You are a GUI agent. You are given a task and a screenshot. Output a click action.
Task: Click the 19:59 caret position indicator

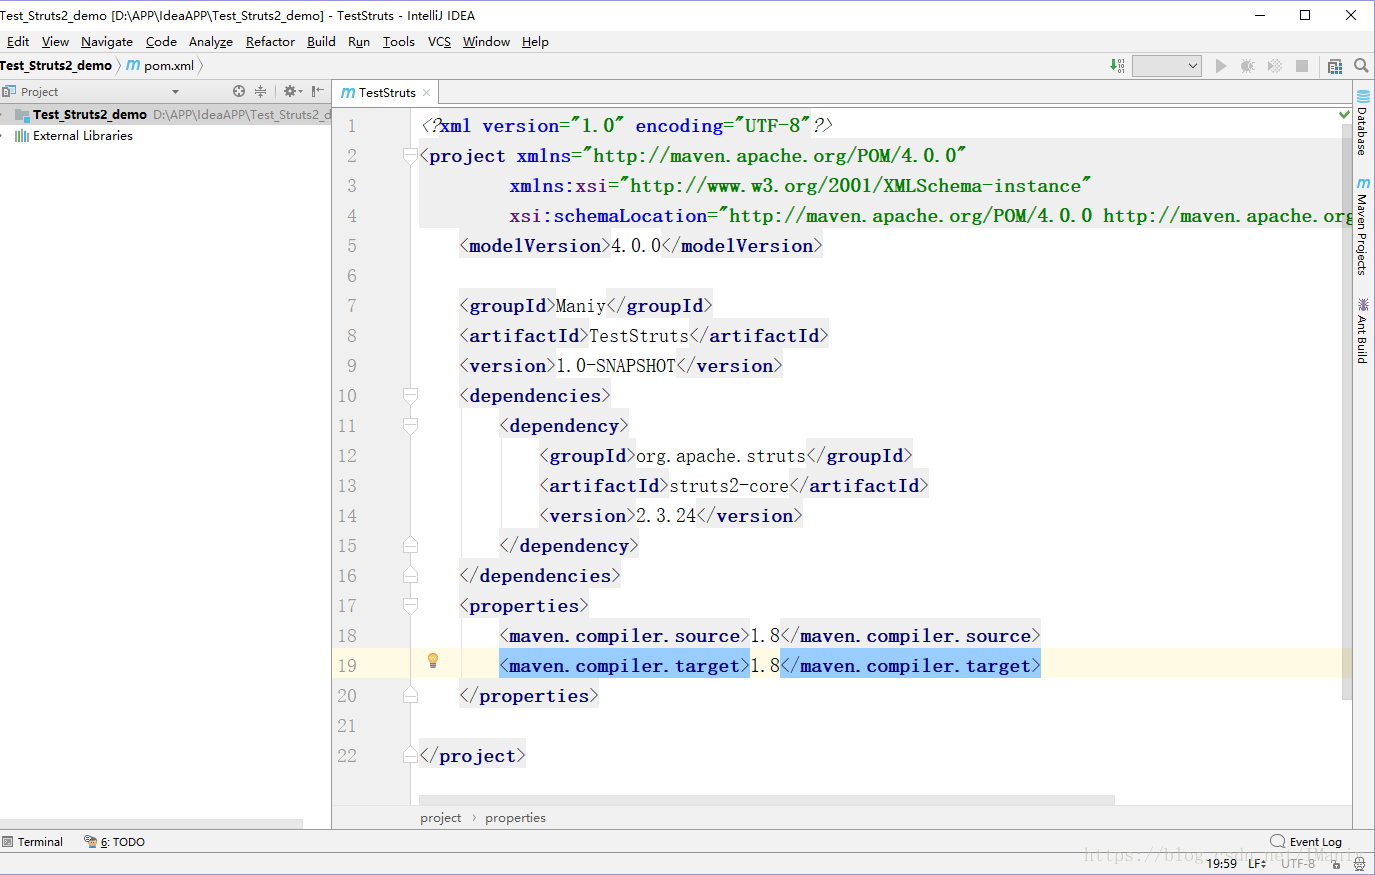pyautogui.click(x=1221, y=863)
